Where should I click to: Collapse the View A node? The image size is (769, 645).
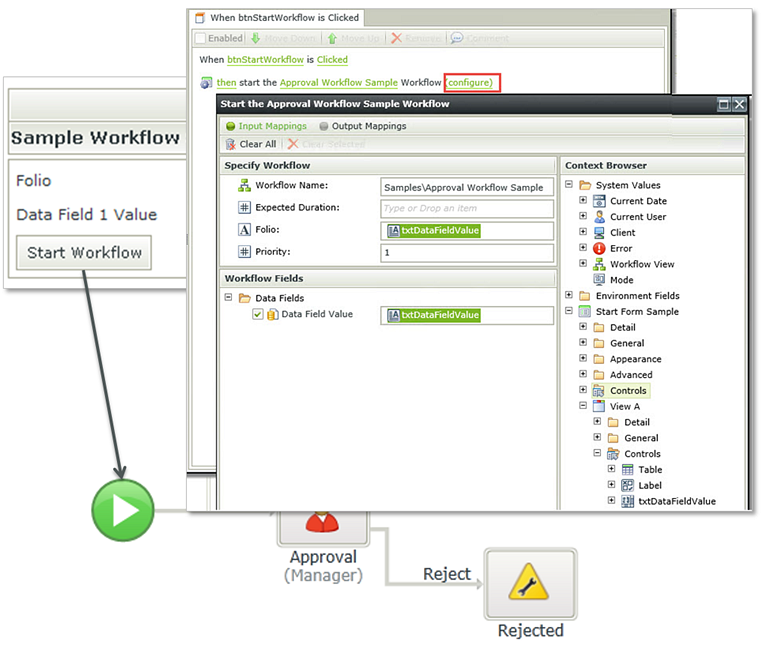pyautogui.click(x=583, y=405)
